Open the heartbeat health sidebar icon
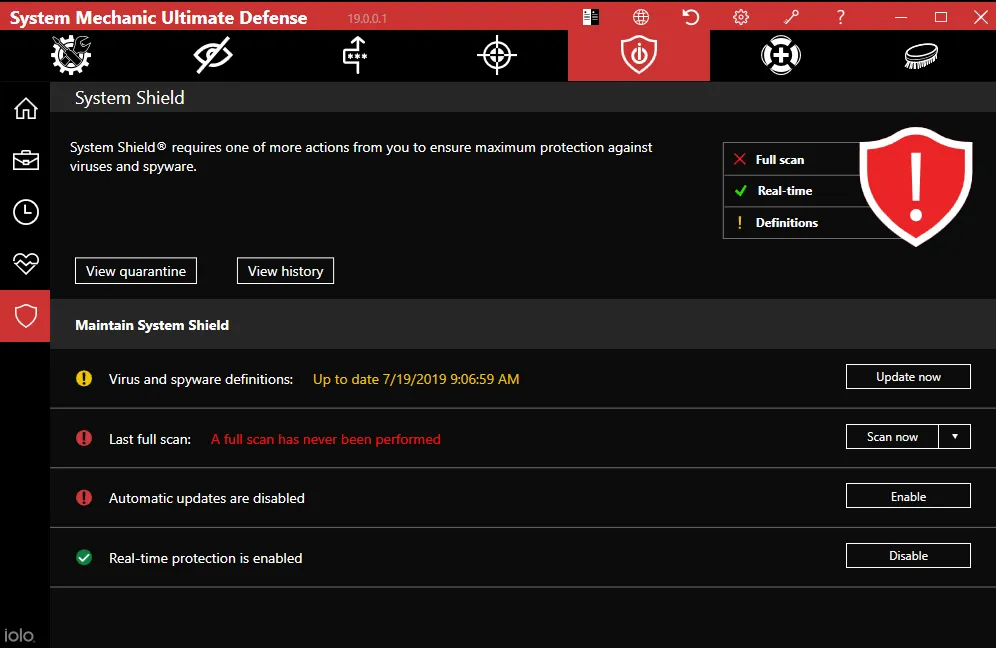The image size is (996, 648). 25,263
